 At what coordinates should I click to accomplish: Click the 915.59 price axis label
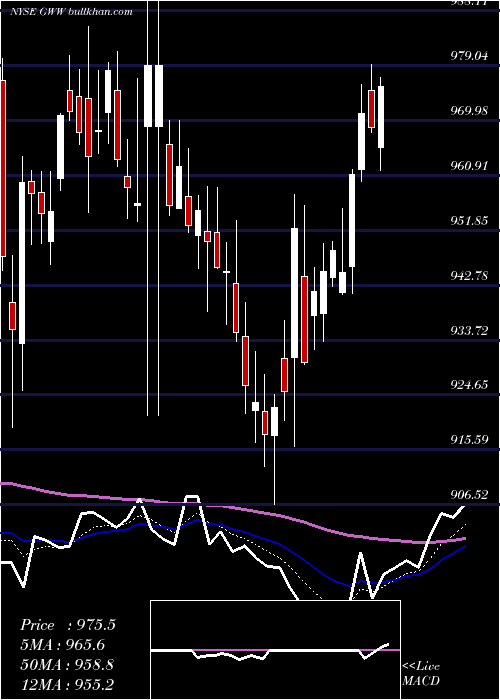coord(468,440)
